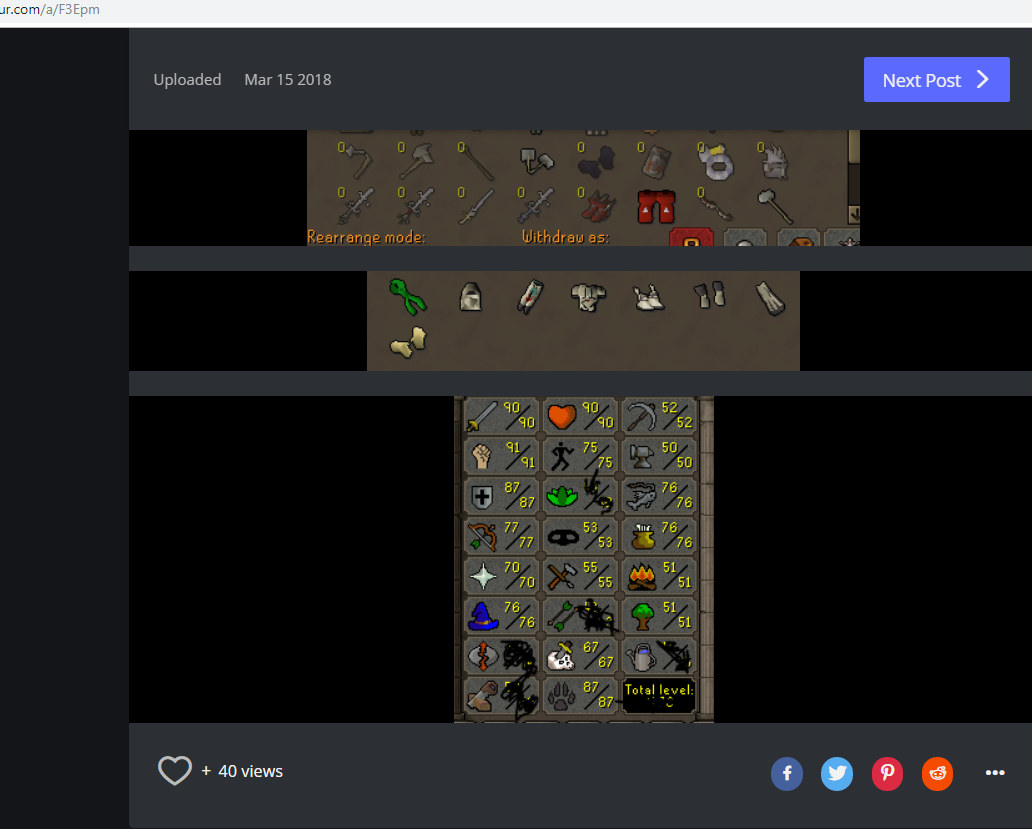This screenshot has height=829, width=1032.
Task: Open the Crafting hammer and chisel skill
Action: point(561,576)
